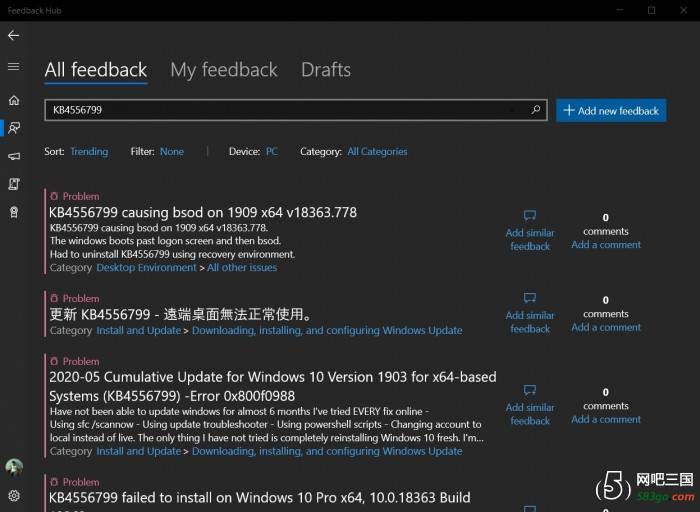Open the hamburger navigation menu
This screenshot has height=512, width=700.
click(13, 67)
